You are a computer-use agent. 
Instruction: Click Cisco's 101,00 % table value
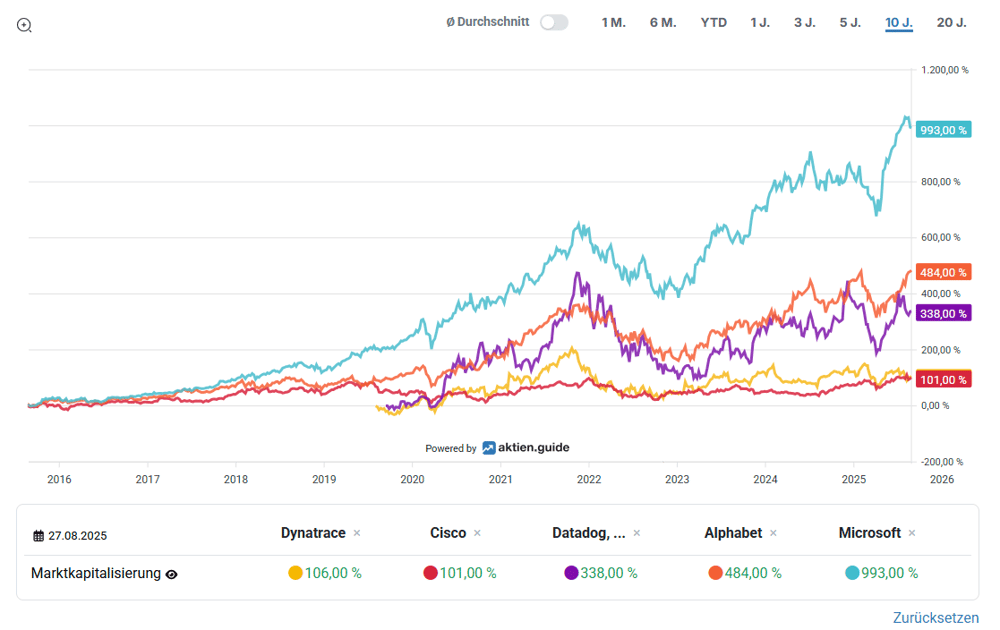tap(467, 573)
